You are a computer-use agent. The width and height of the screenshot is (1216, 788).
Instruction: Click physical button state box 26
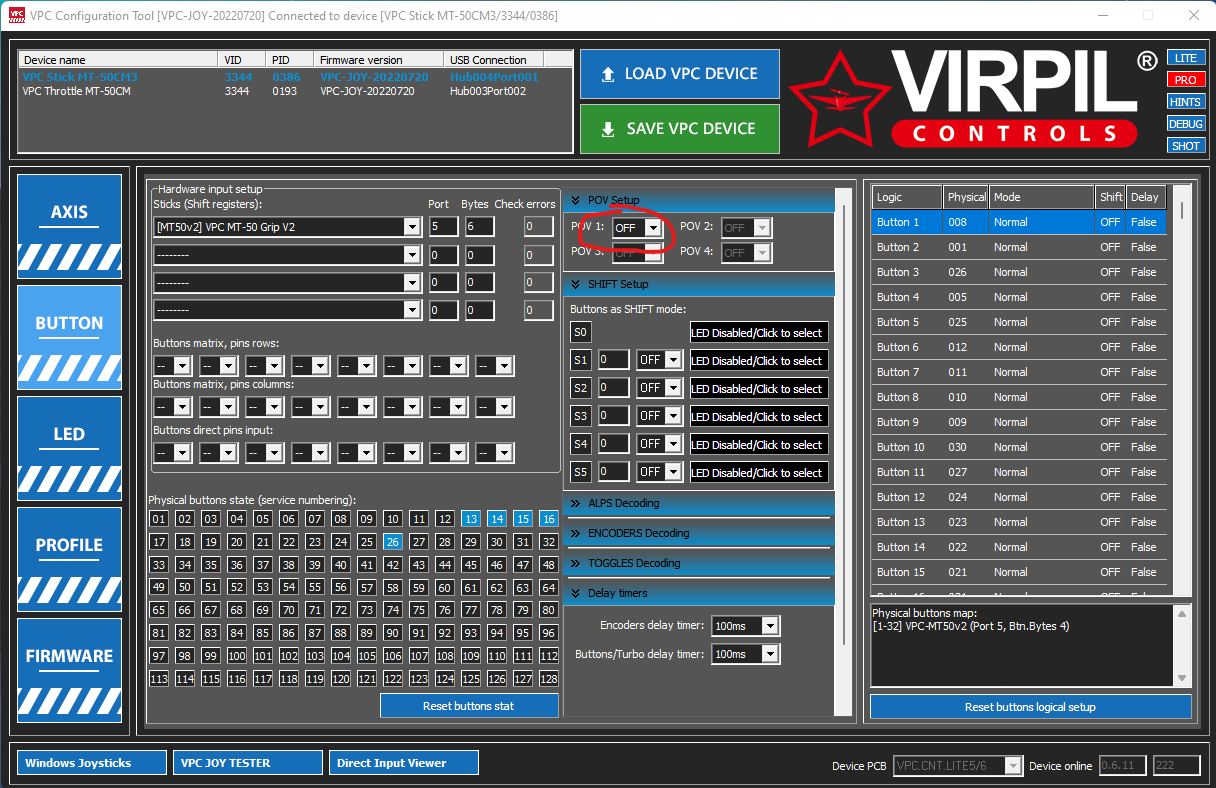pyautogui.click(x=393, y=541)
